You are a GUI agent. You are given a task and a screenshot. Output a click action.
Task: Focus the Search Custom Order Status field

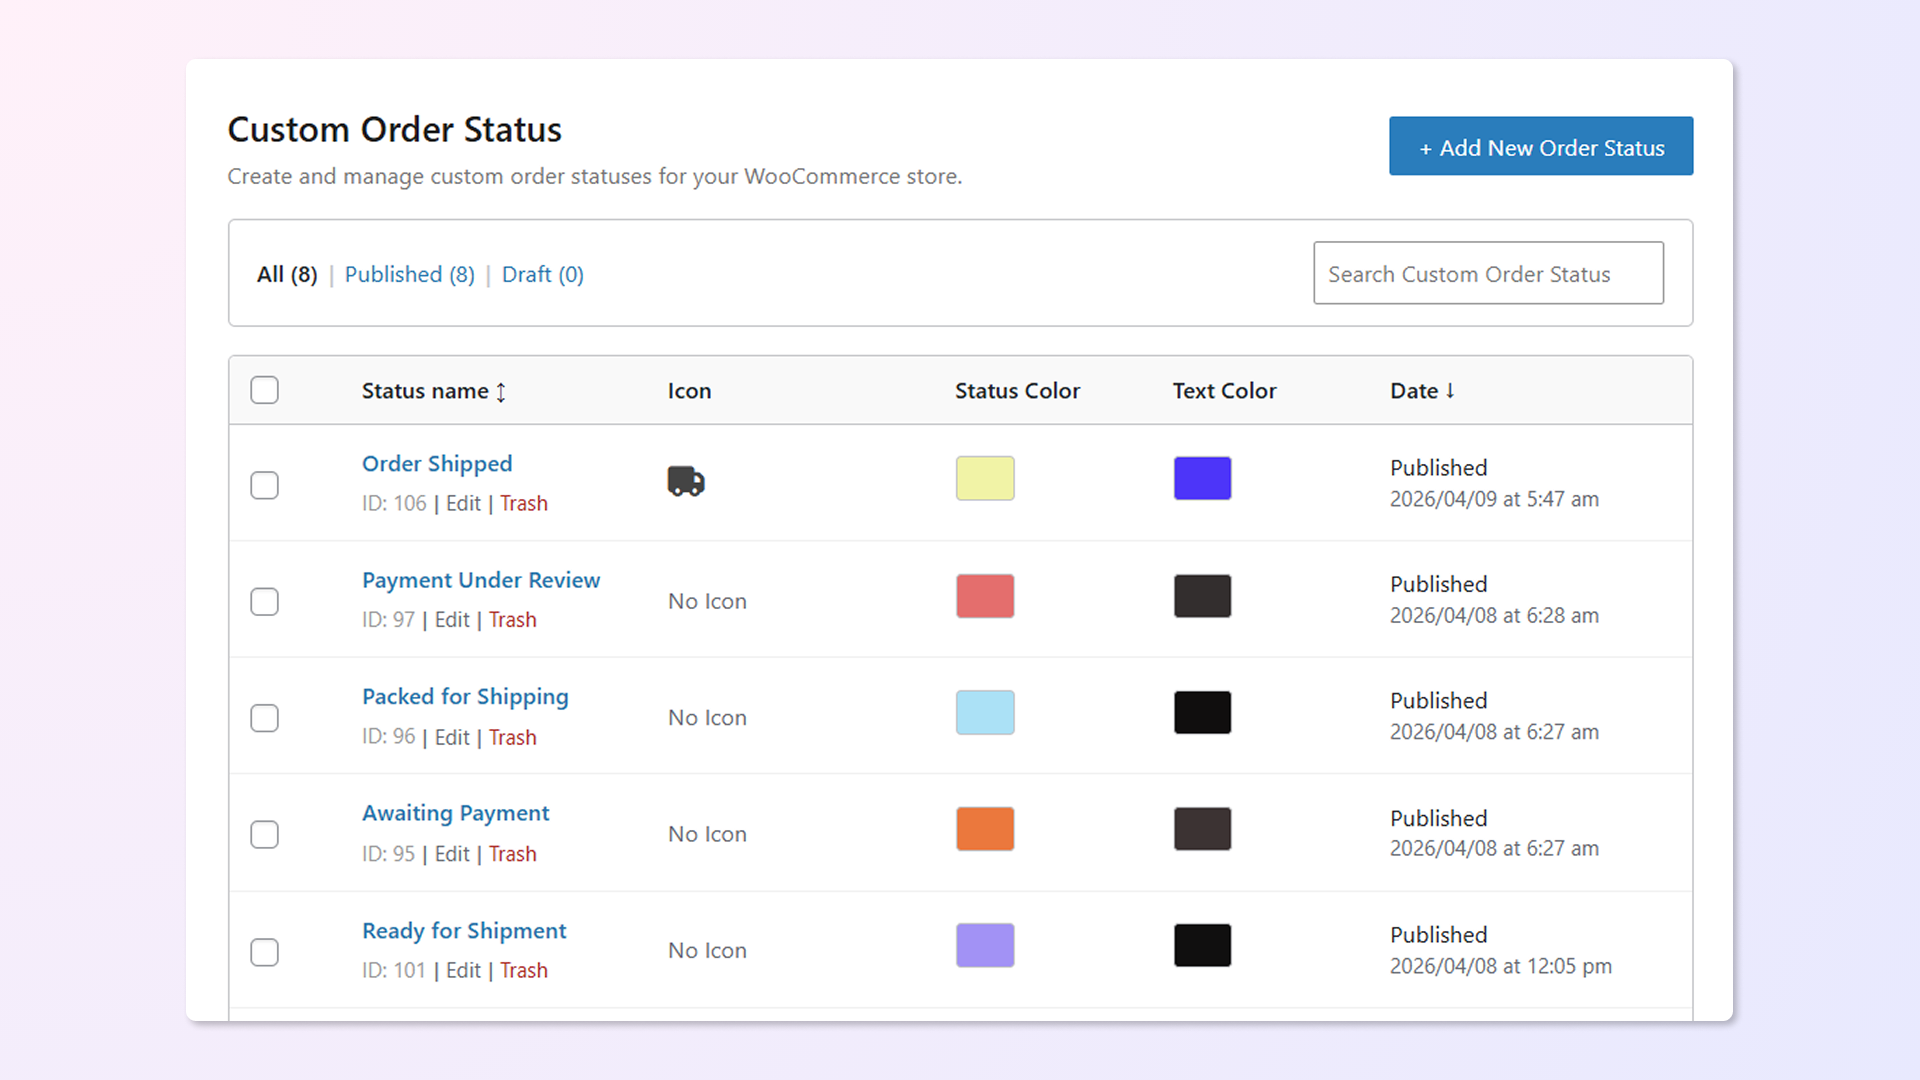pos(1487,273)
